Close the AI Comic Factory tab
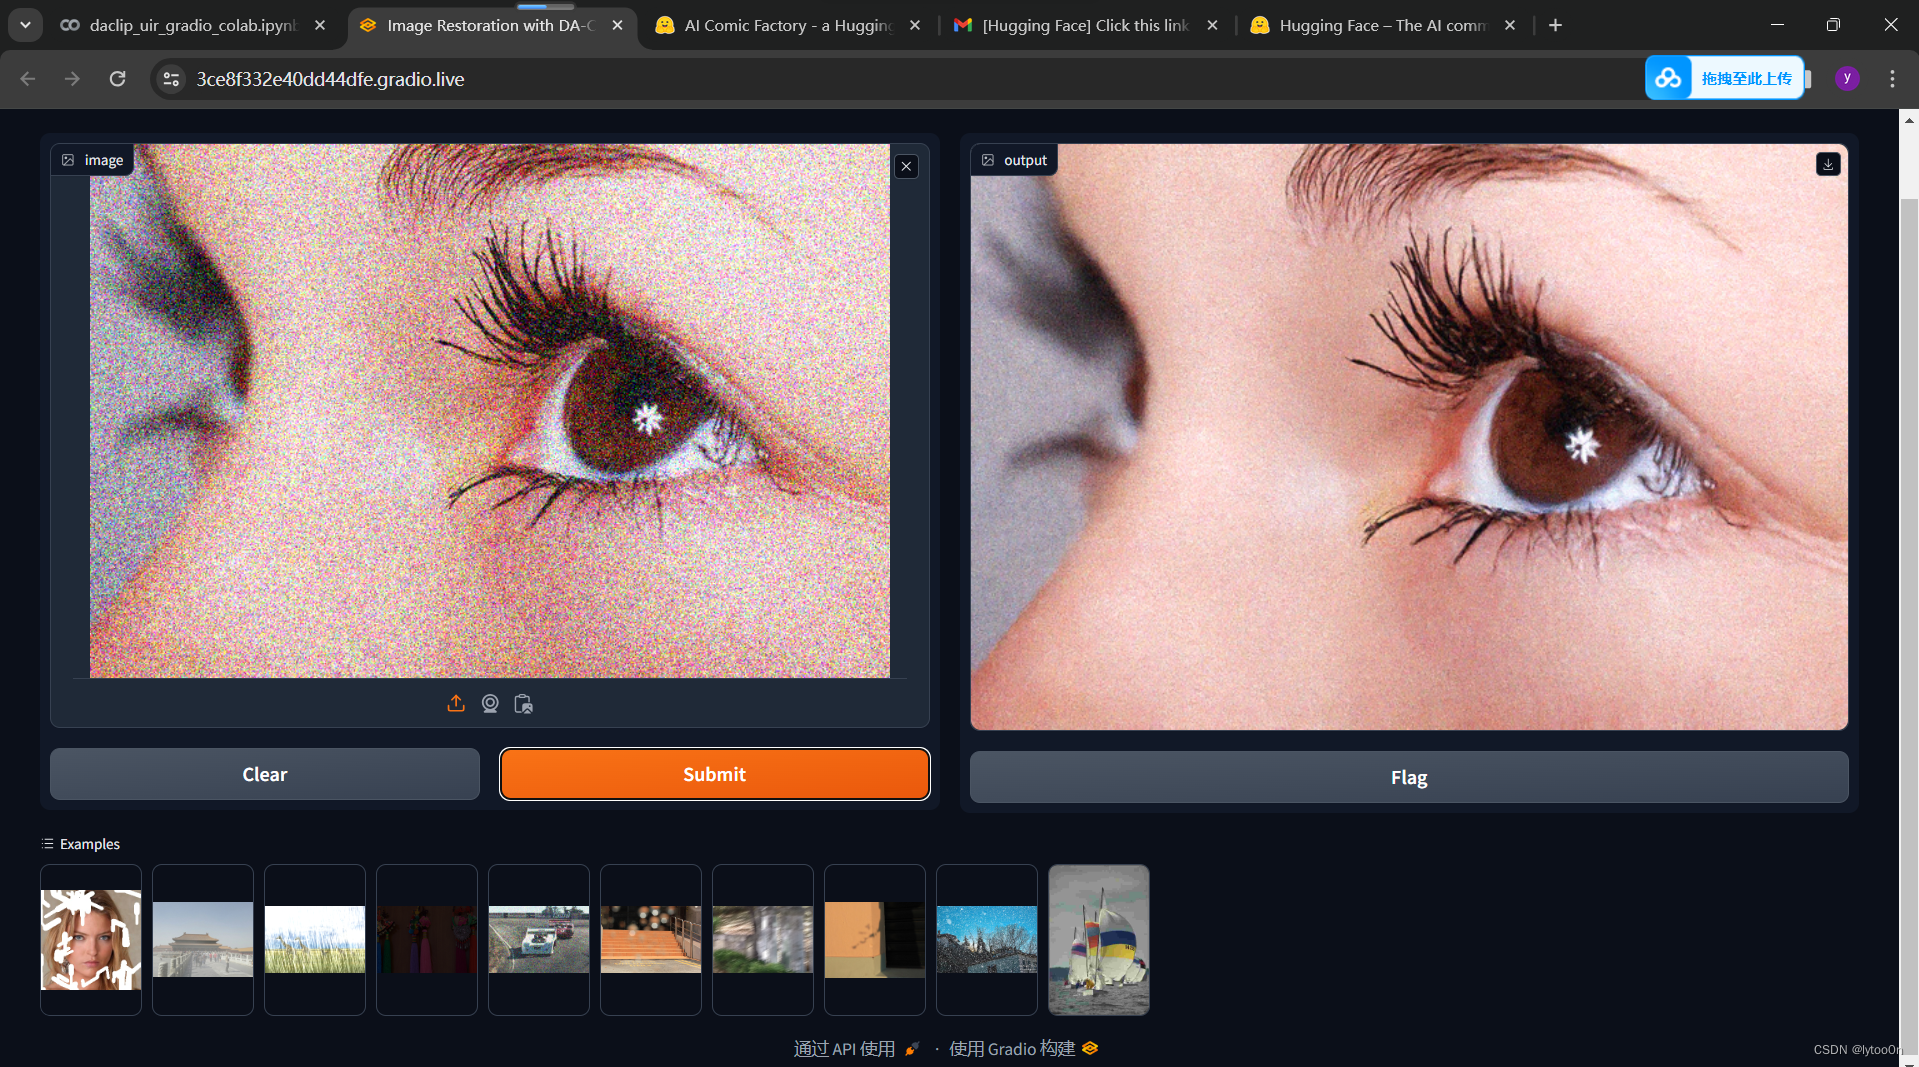Screen dimensions: 1919x1067 pos(914,25)
